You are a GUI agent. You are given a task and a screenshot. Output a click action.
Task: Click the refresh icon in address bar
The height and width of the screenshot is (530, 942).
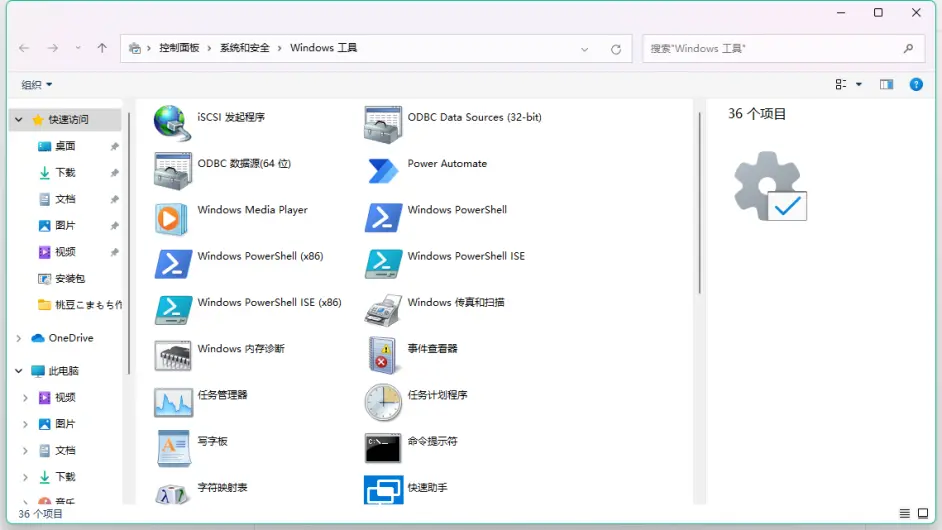coord(616,49)
